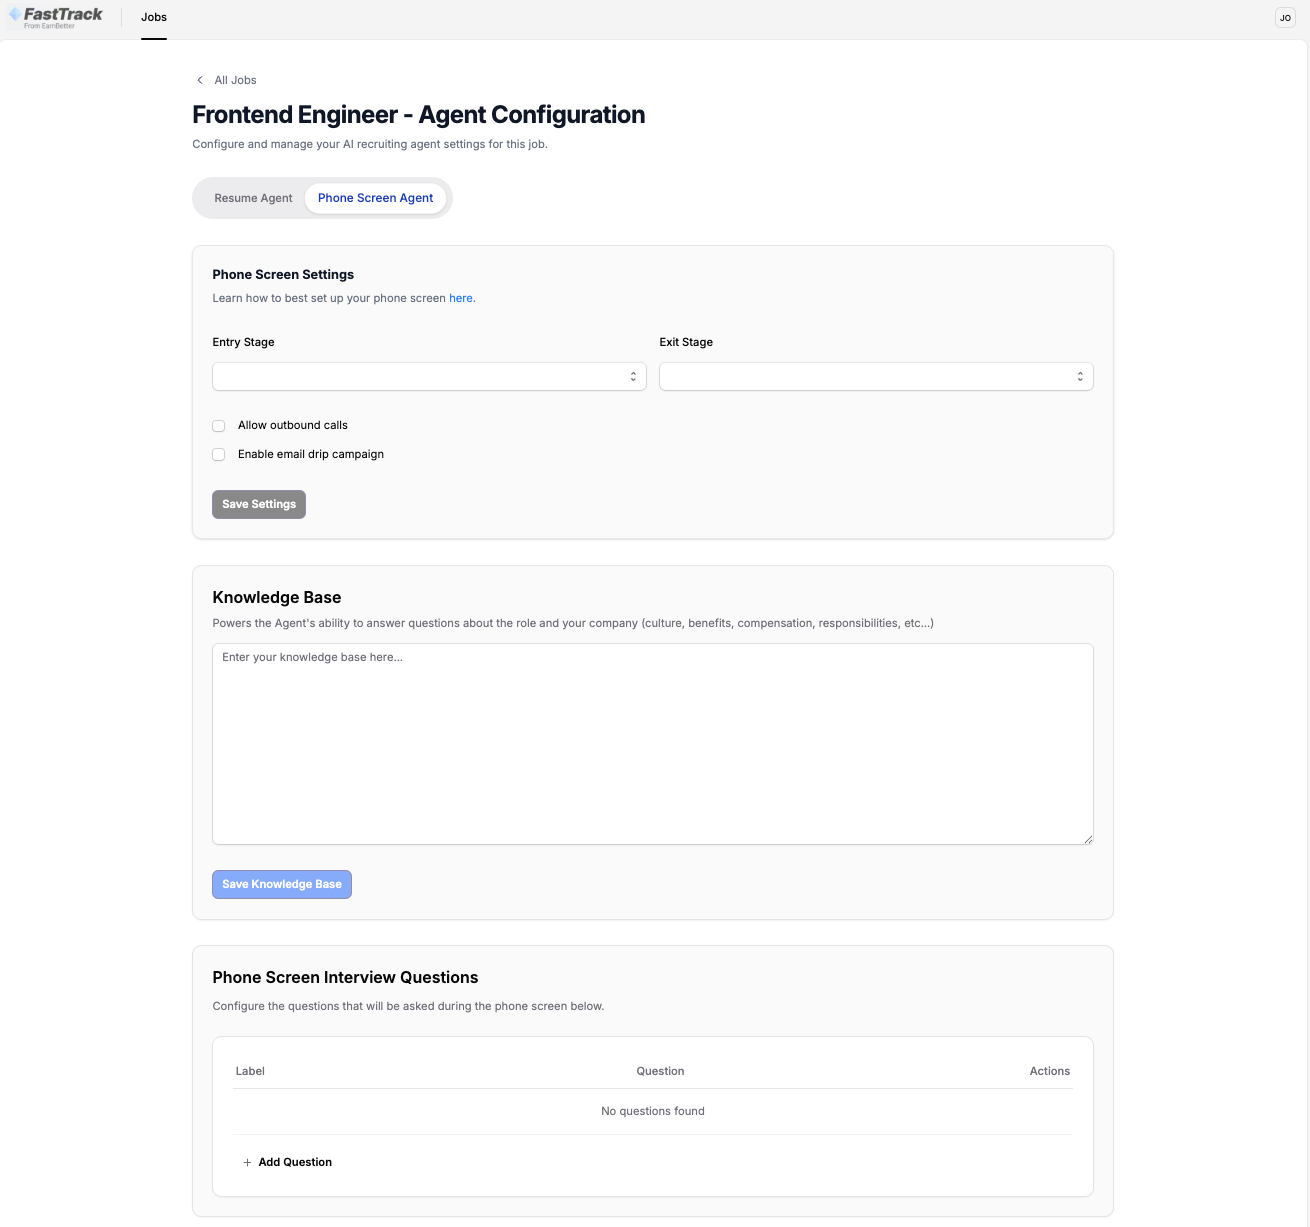Open the Jobs navigation item
Screen dimensions: 1310x1227
pyautogui.click(x=154, y=17)
